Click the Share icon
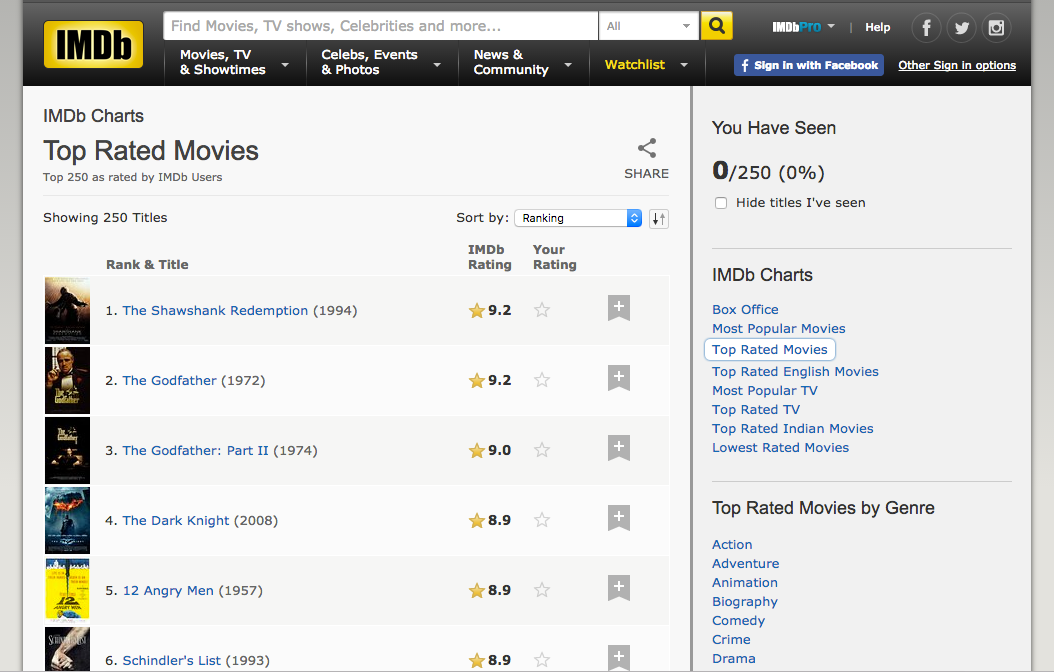Screen dimensions: 1054x672 coord(647,149)
